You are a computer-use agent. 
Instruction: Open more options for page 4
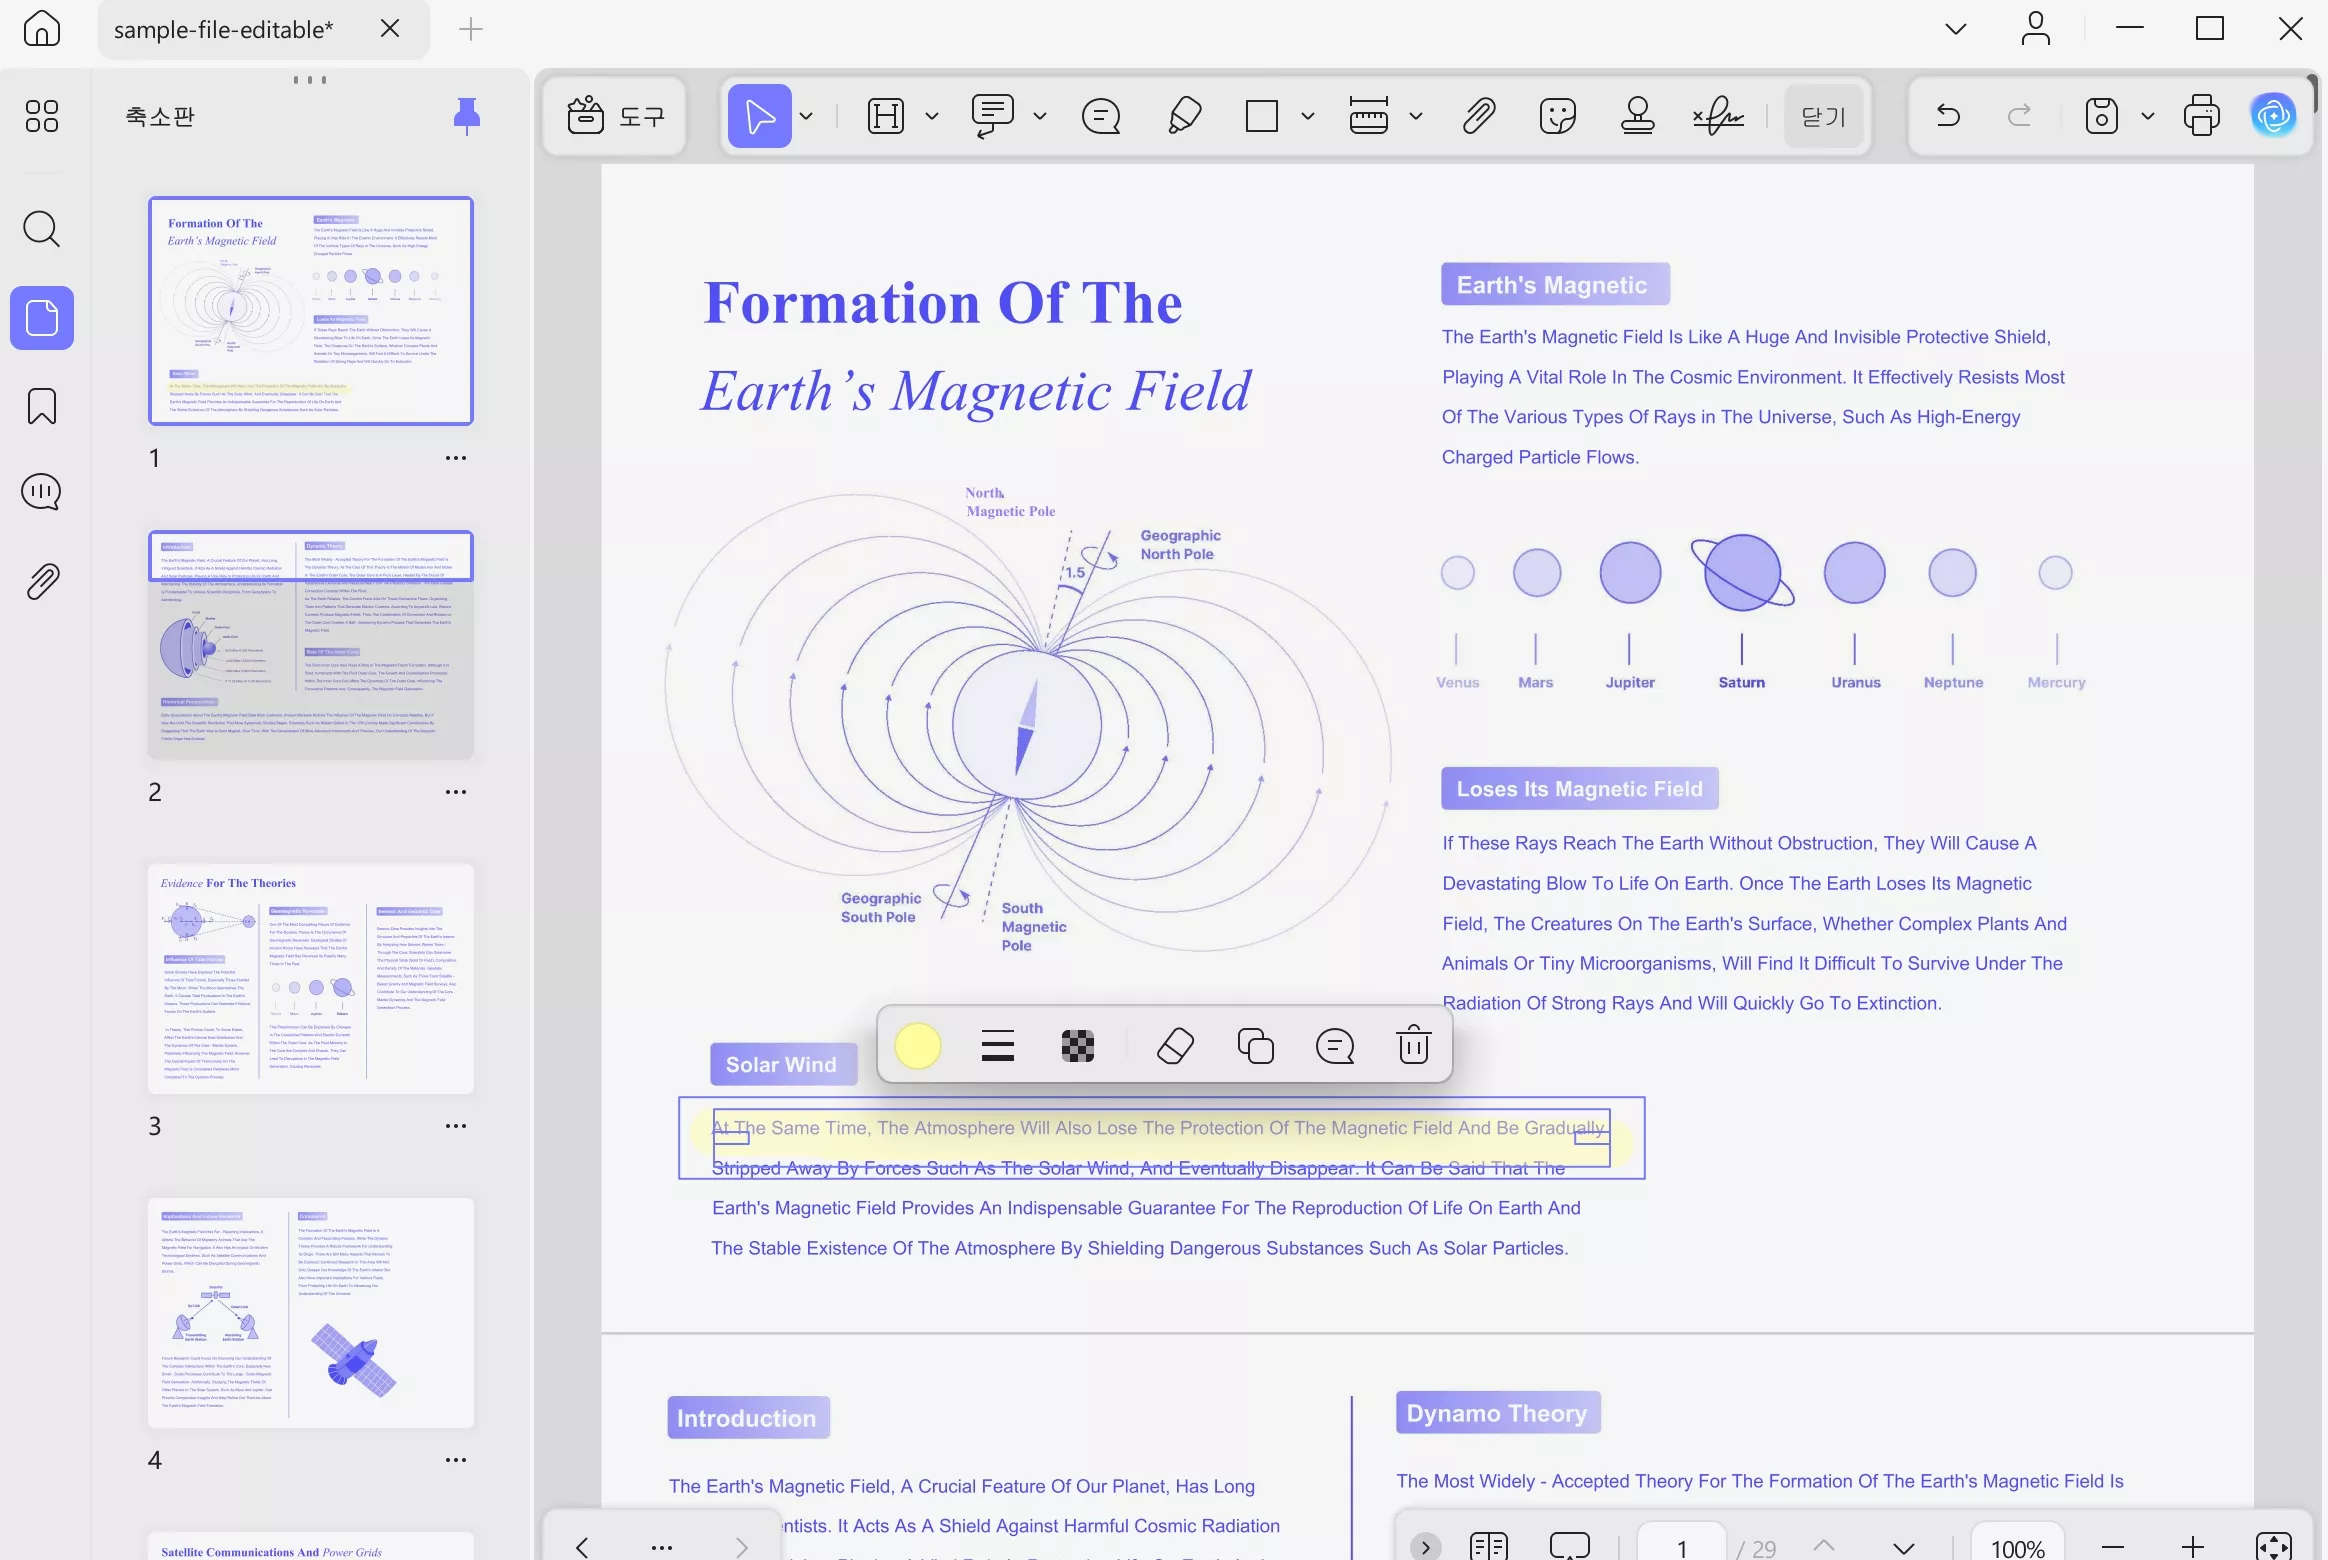(x=456, y=1460)
